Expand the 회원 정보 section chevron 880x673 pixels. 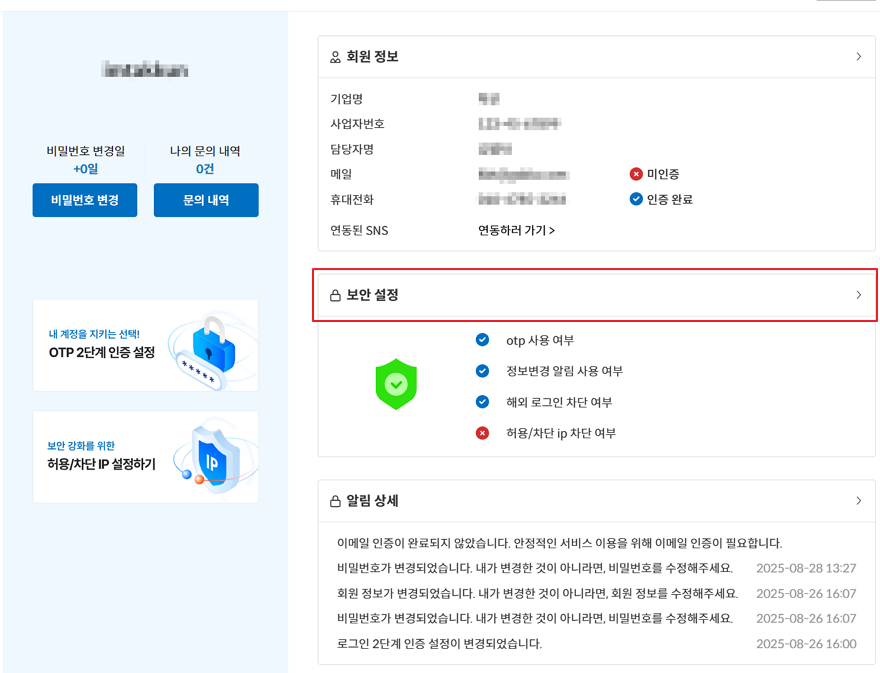tap(858, 57)
